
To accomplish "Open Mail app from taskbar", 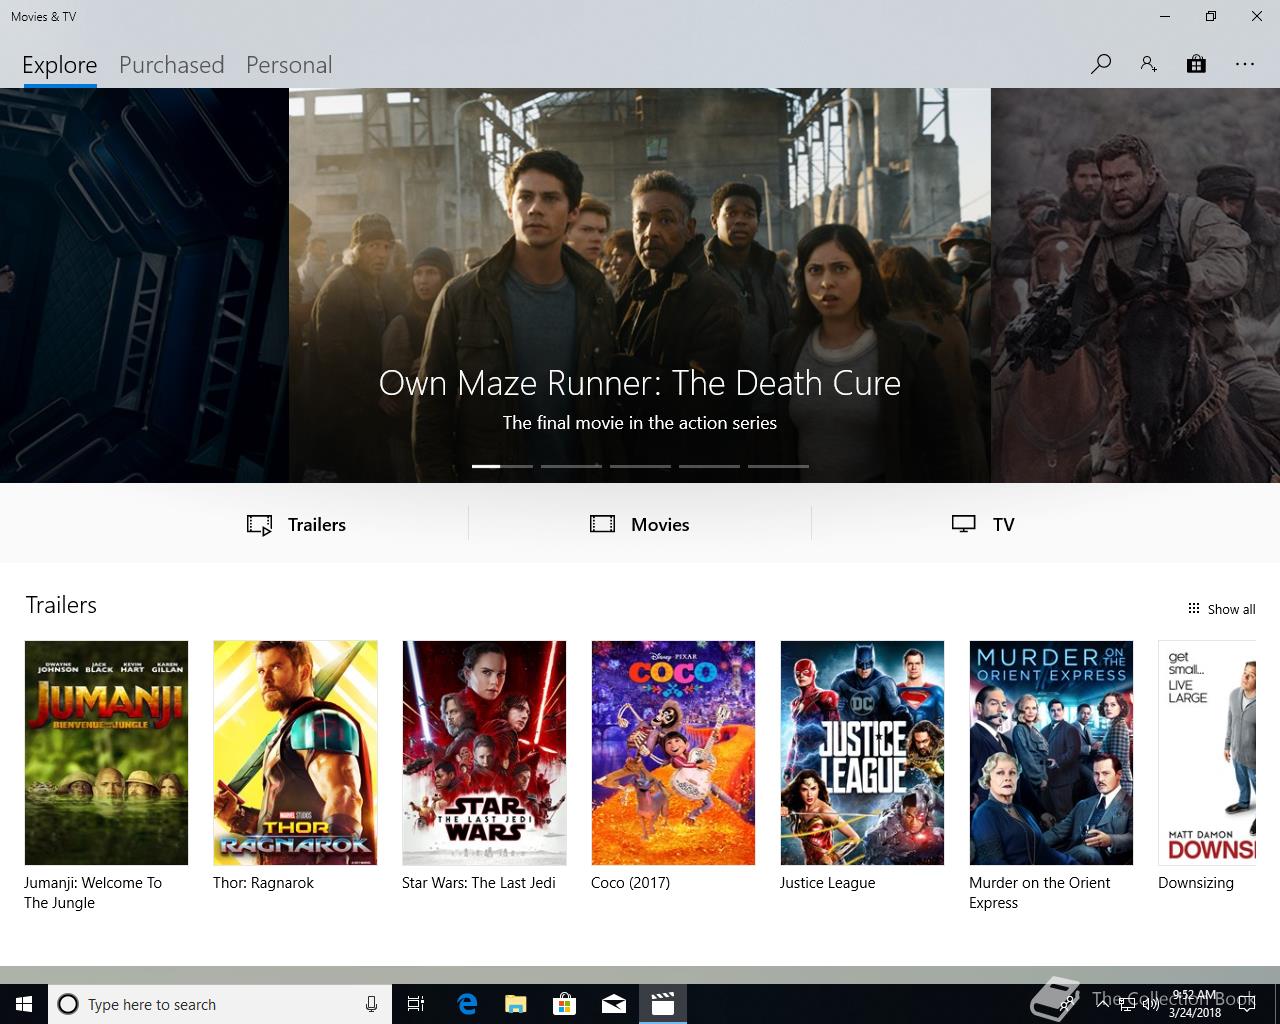I will click(614, 1004).
